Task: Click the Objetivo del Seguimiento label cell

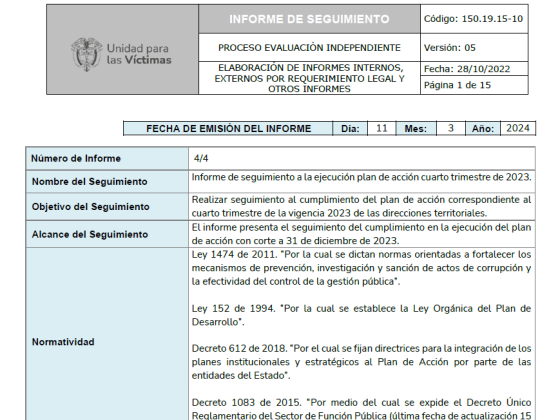Action: (107, 206)
